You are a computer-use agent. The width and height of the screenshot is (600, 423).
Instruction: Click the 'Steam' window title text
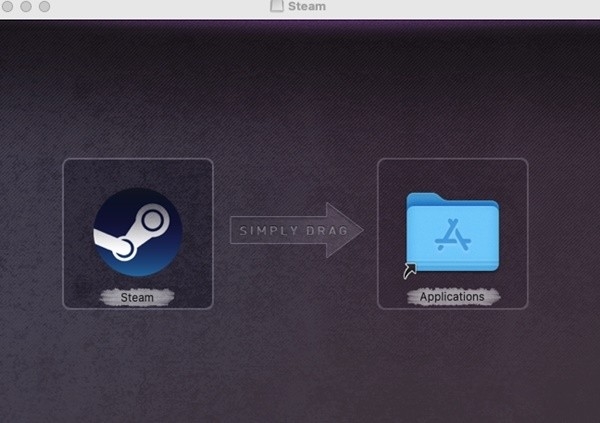click(x=307, y=7)
